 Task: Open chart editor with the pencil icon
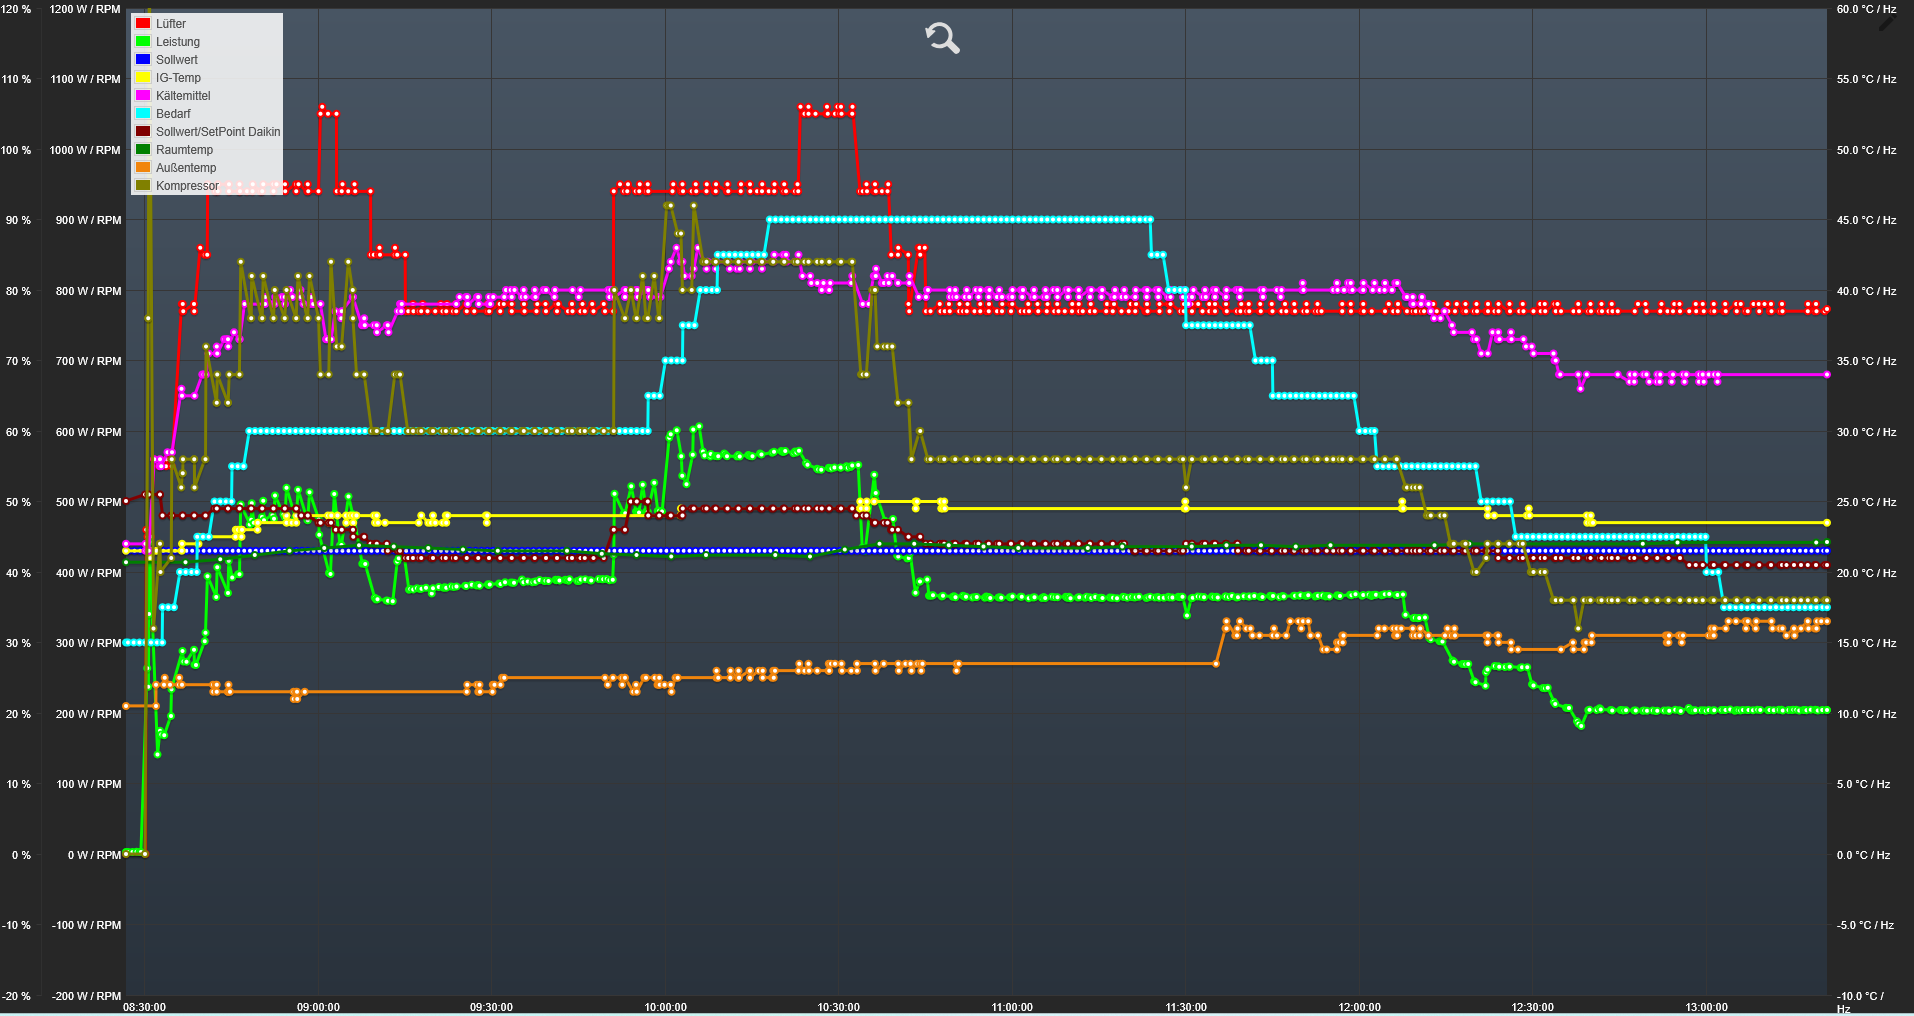pos(1887,21)
